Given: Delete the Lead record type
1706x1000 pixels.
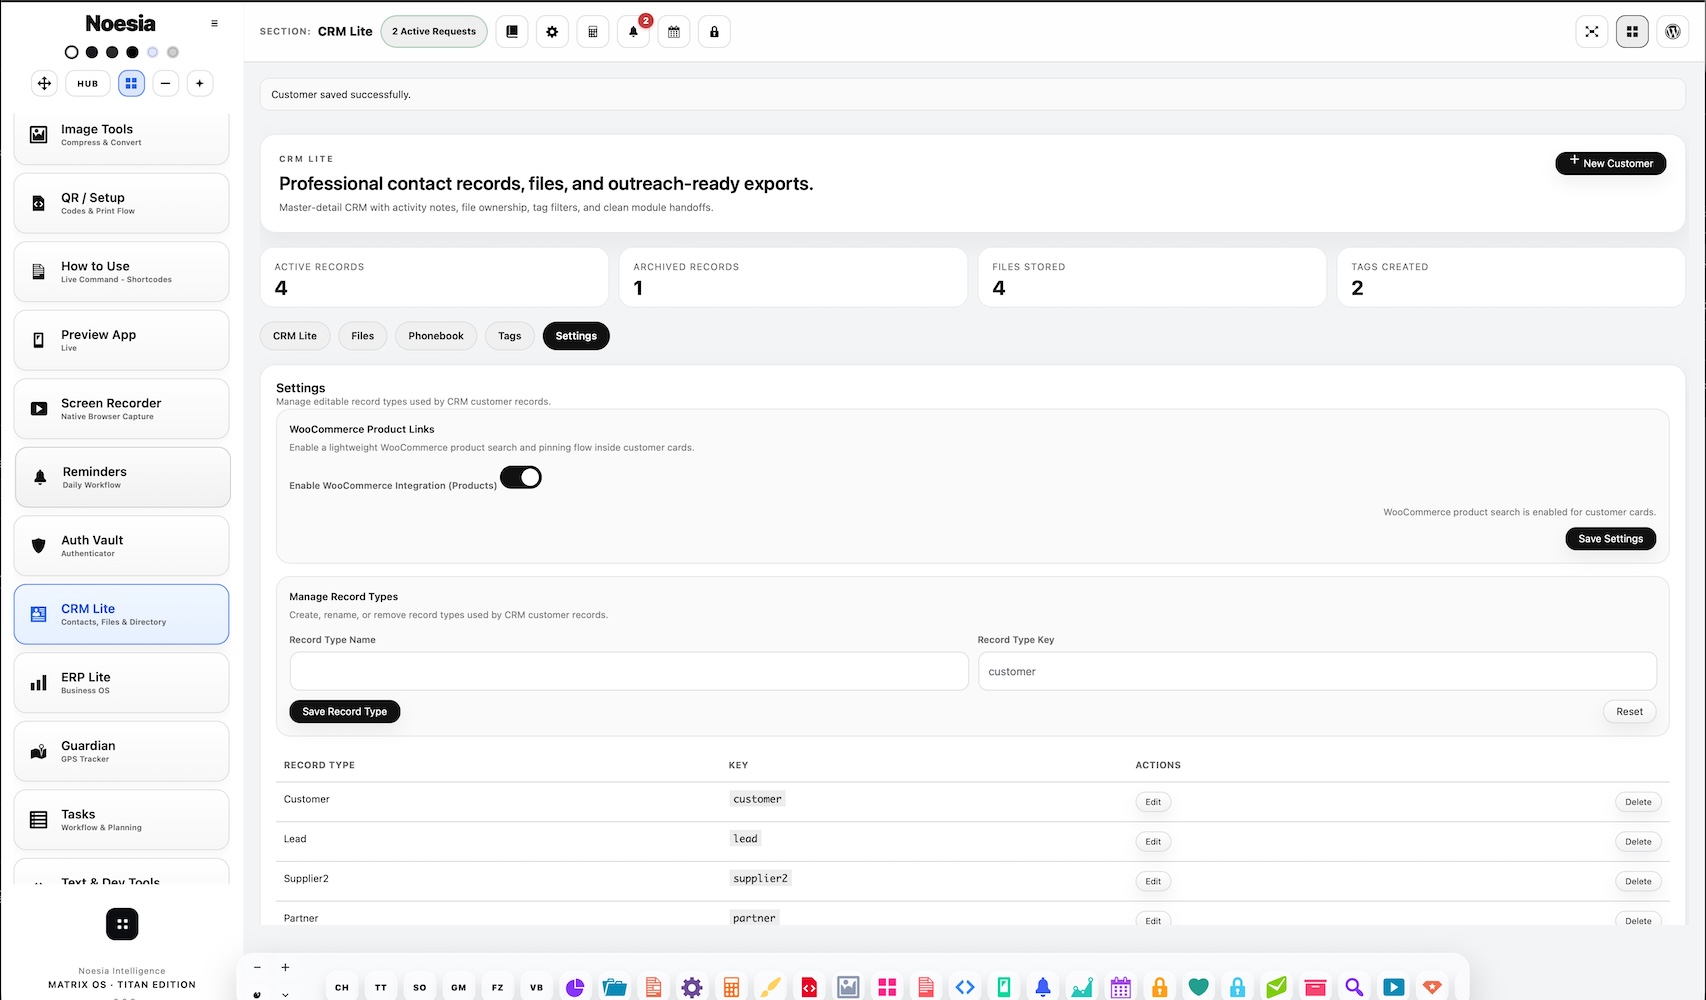Looking at the screenshot, I should (x=1638, y=842).
